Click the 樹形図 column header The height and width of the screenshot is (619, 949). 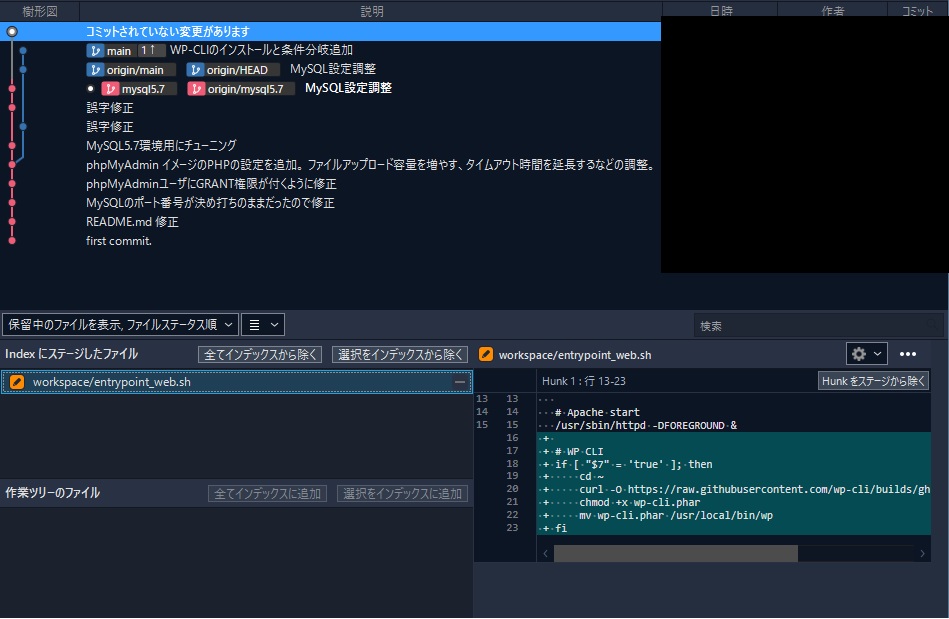[x=40, y=11]
